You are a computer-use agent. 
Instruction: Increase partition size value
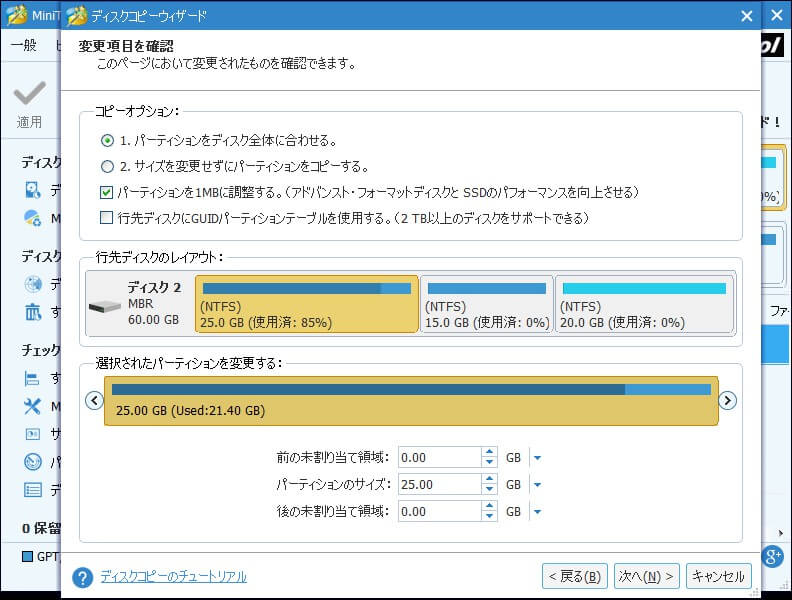(x=489, y=479)
